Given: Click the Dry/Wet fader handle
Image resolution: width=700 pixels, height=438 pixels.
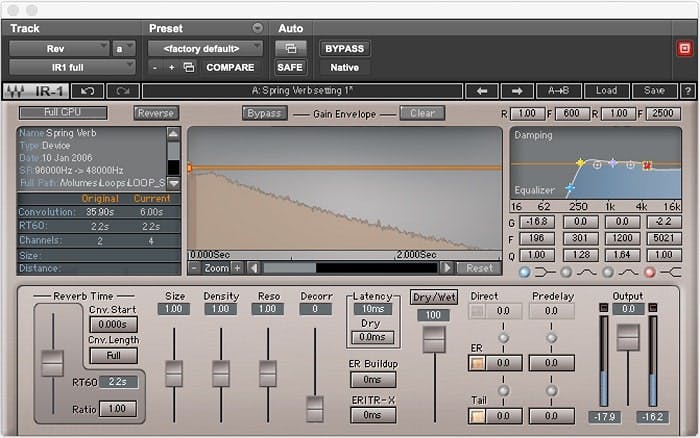Looking at the screenshot, I should coord(433,341).
